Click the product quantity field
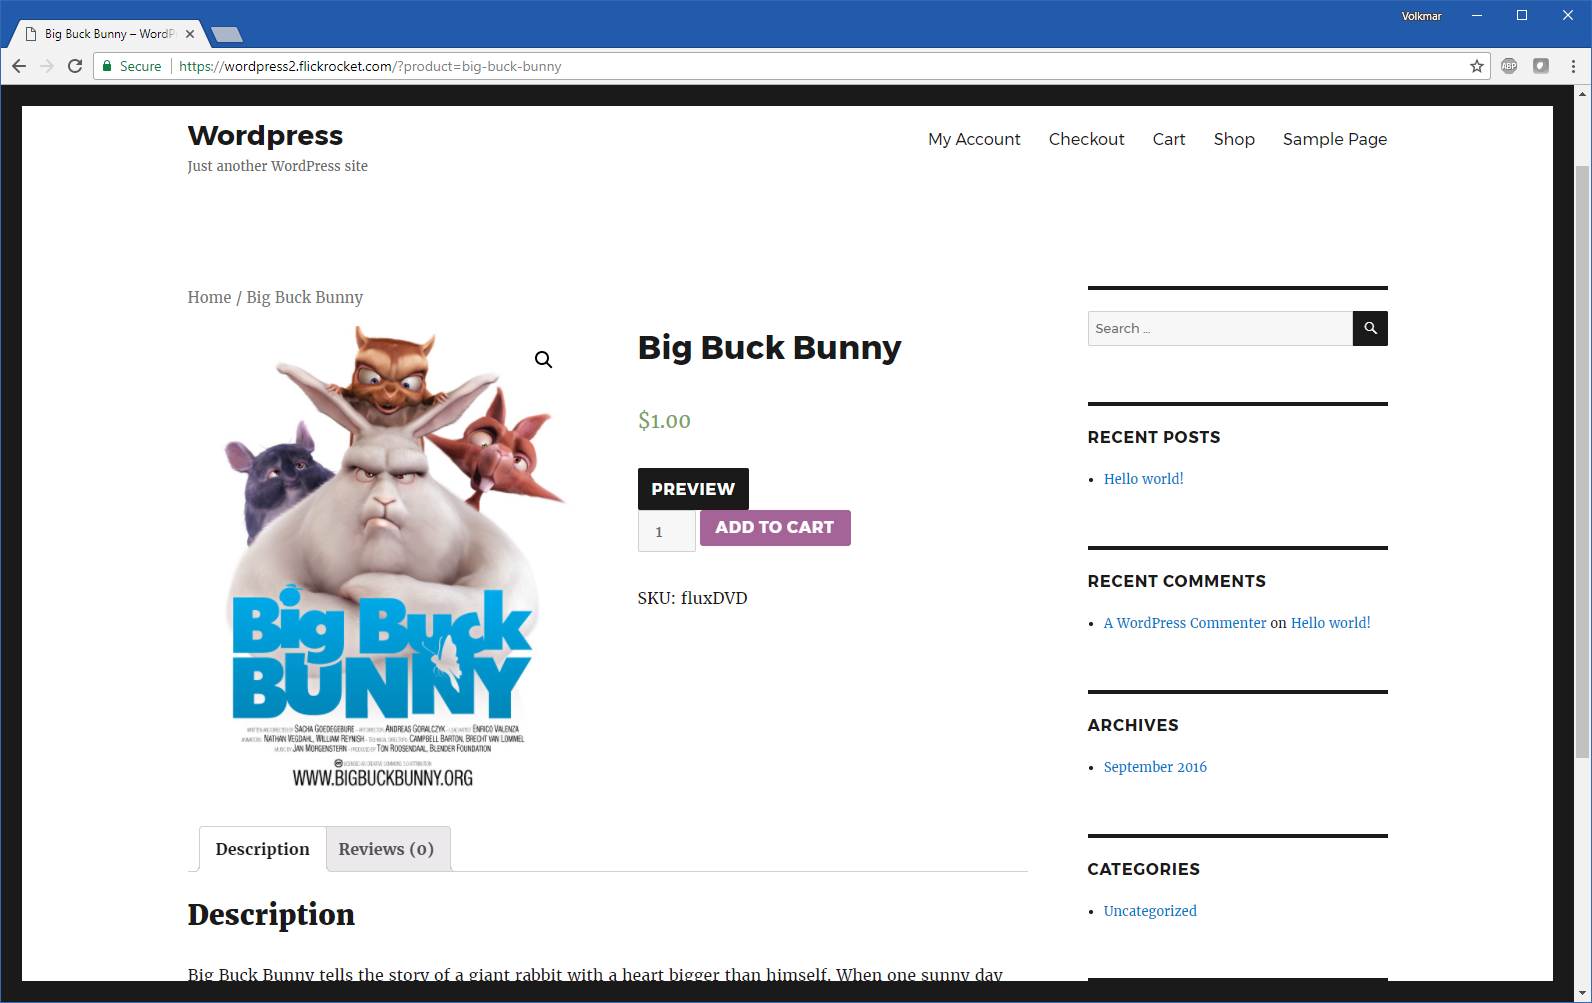Screen dimensions: 1592x1003 pos(666,532)
